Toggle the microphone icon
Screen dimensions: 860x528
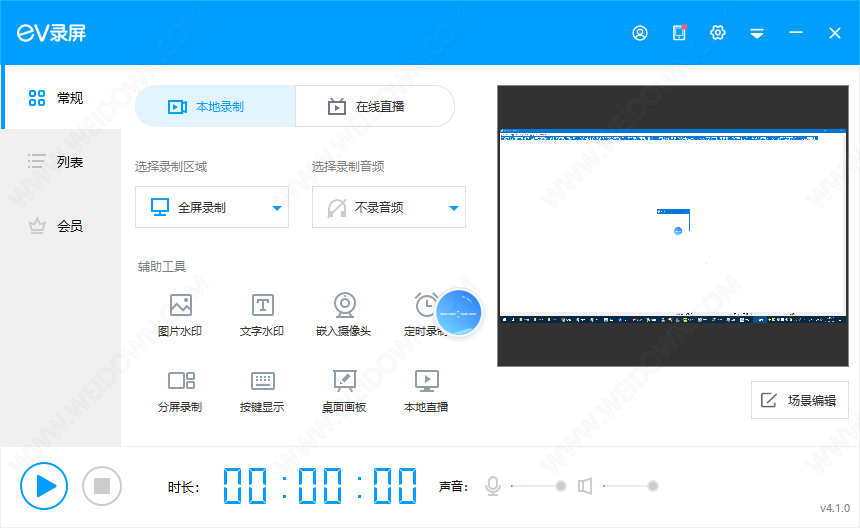tap(493, 486)
